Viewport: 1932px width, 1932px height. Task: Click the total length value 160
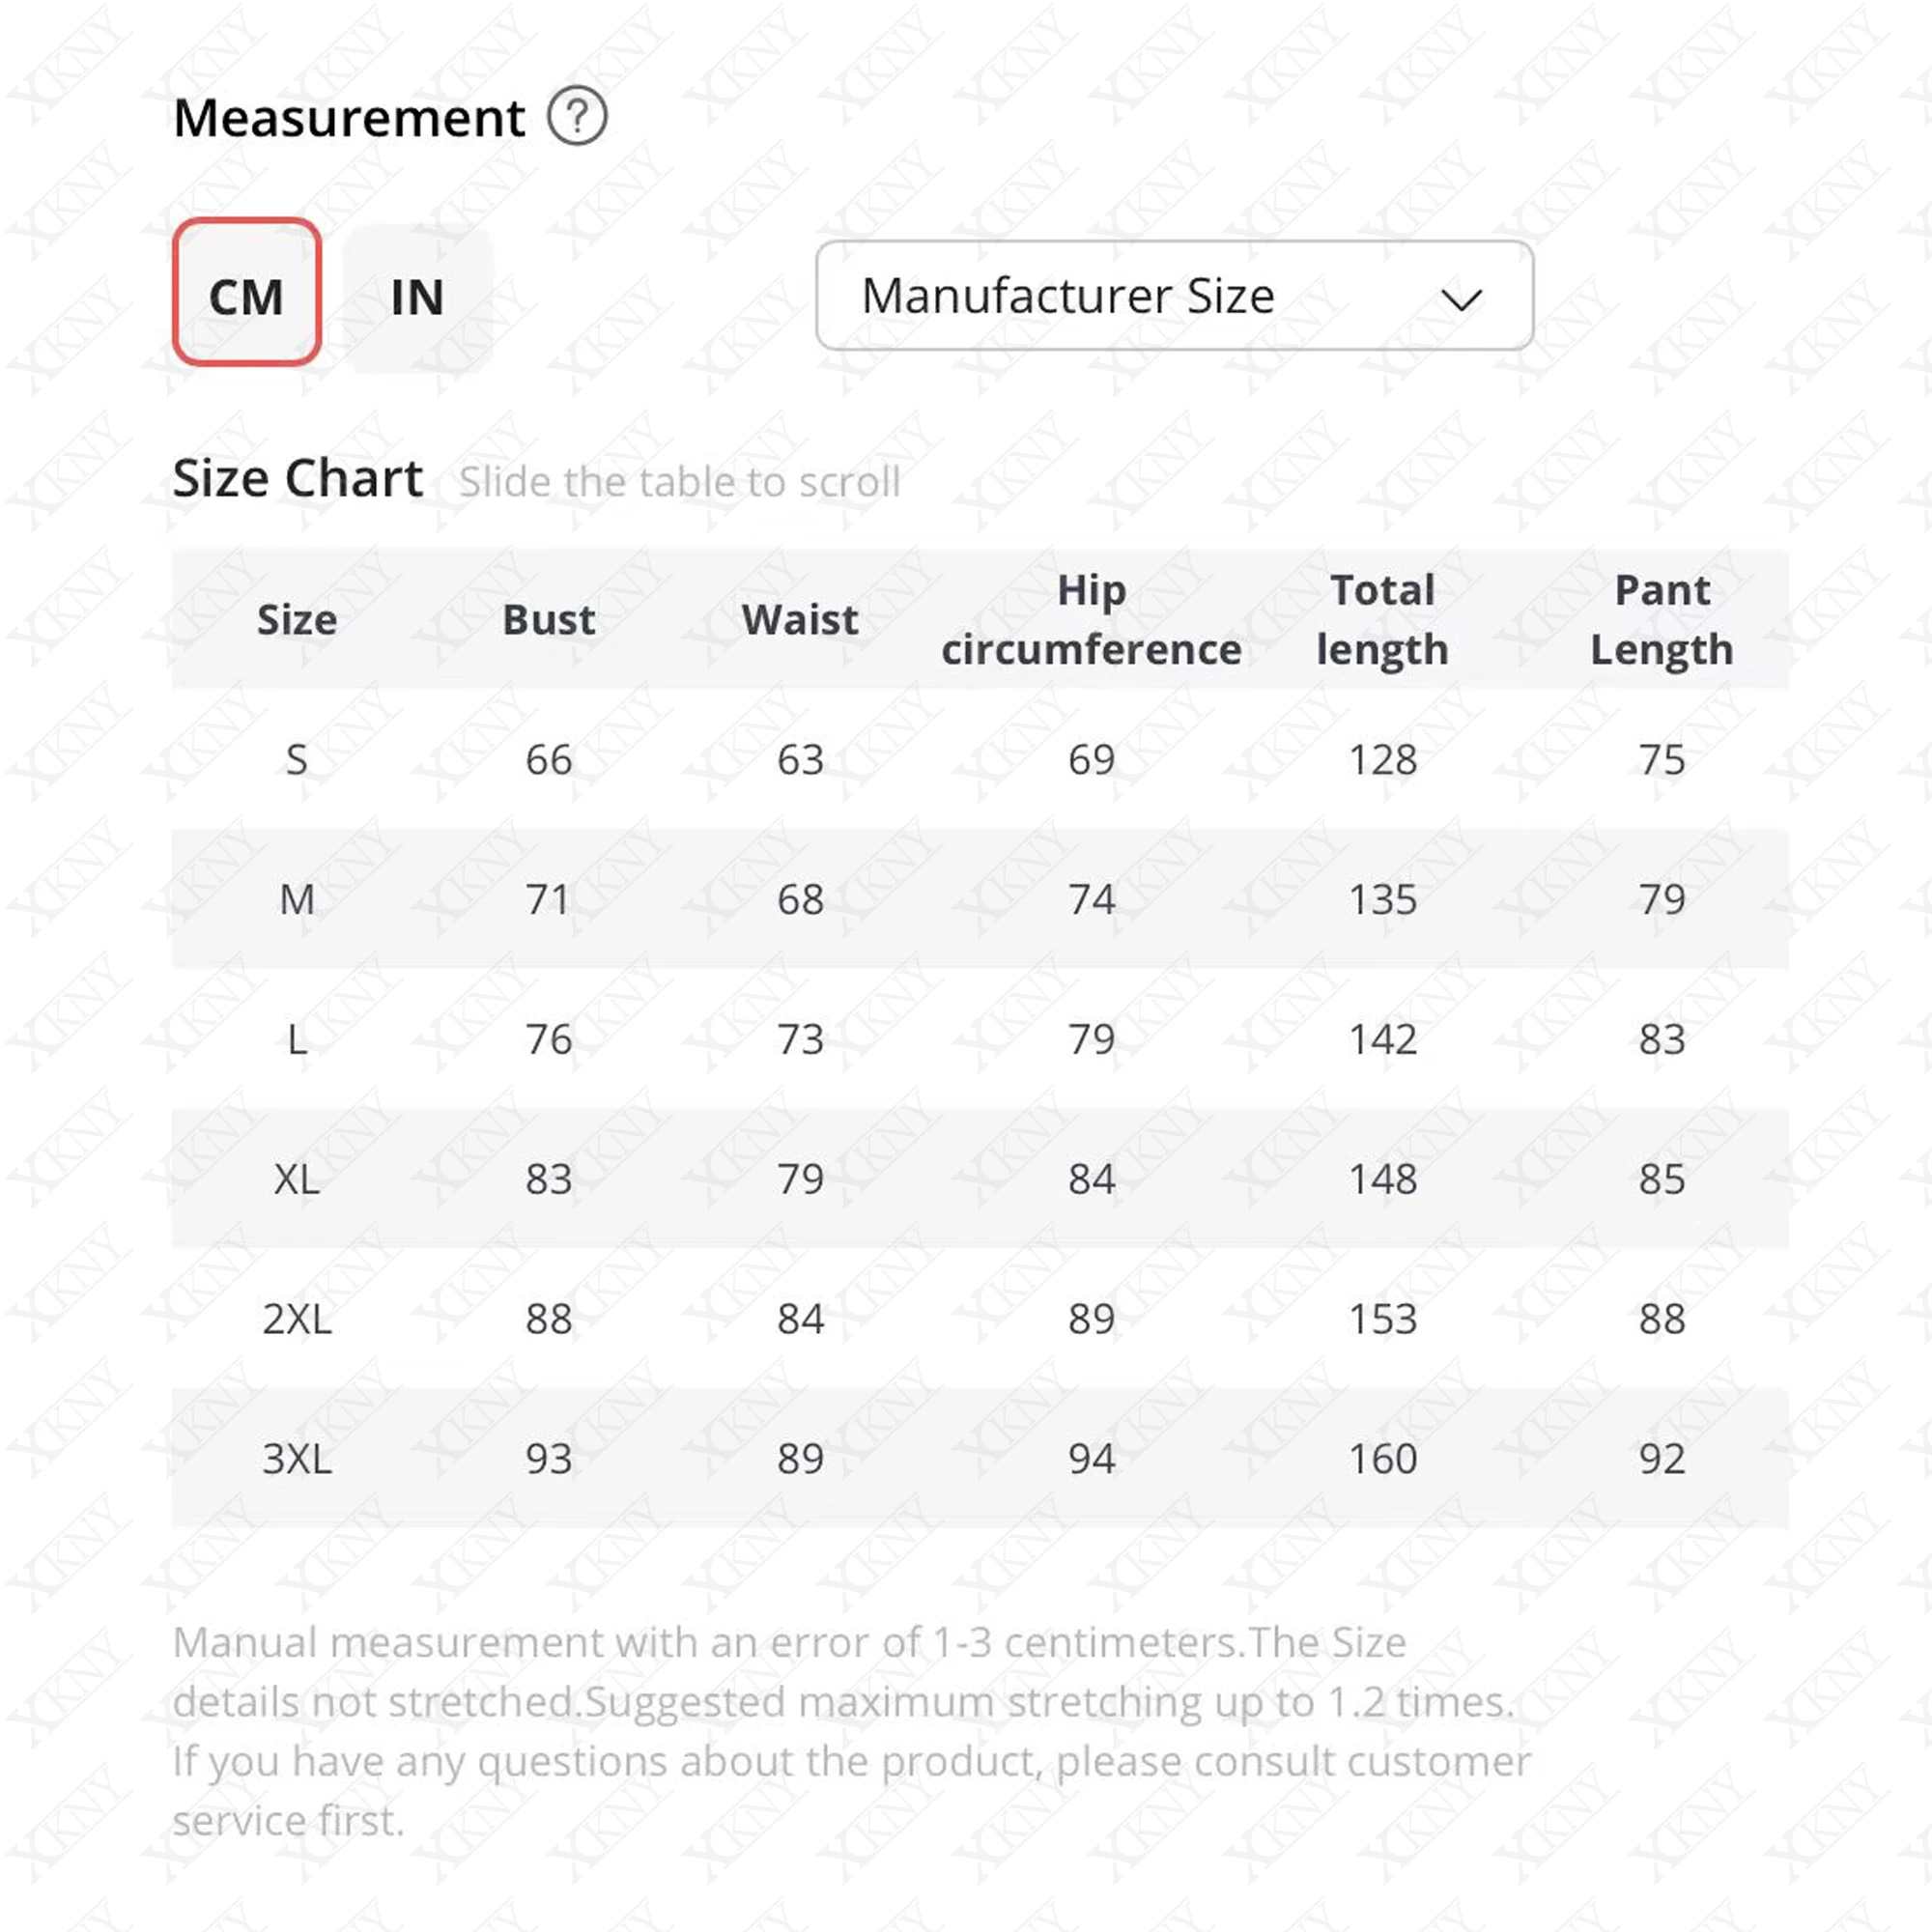click(1383, 1460)
